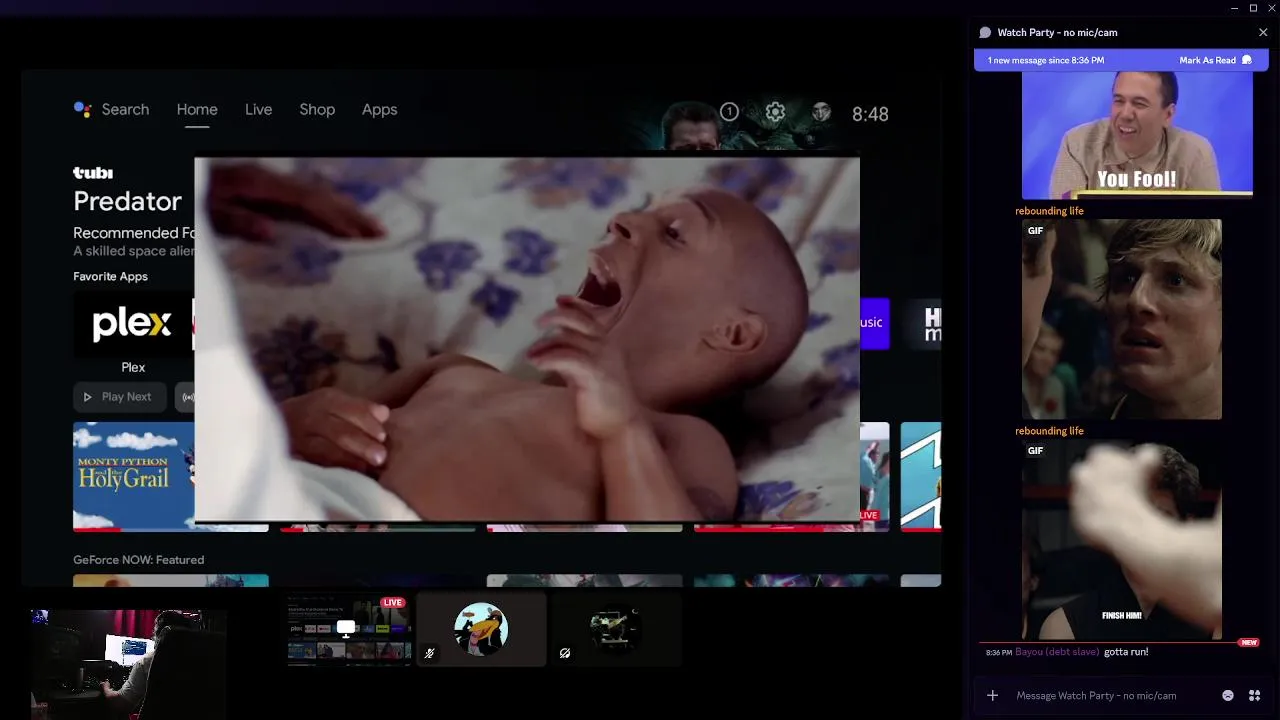This screenshot has width=1280, height=720.
Task: Click the NEW message divider badge
Action: pyautogui.click(x=1248, y=642)
